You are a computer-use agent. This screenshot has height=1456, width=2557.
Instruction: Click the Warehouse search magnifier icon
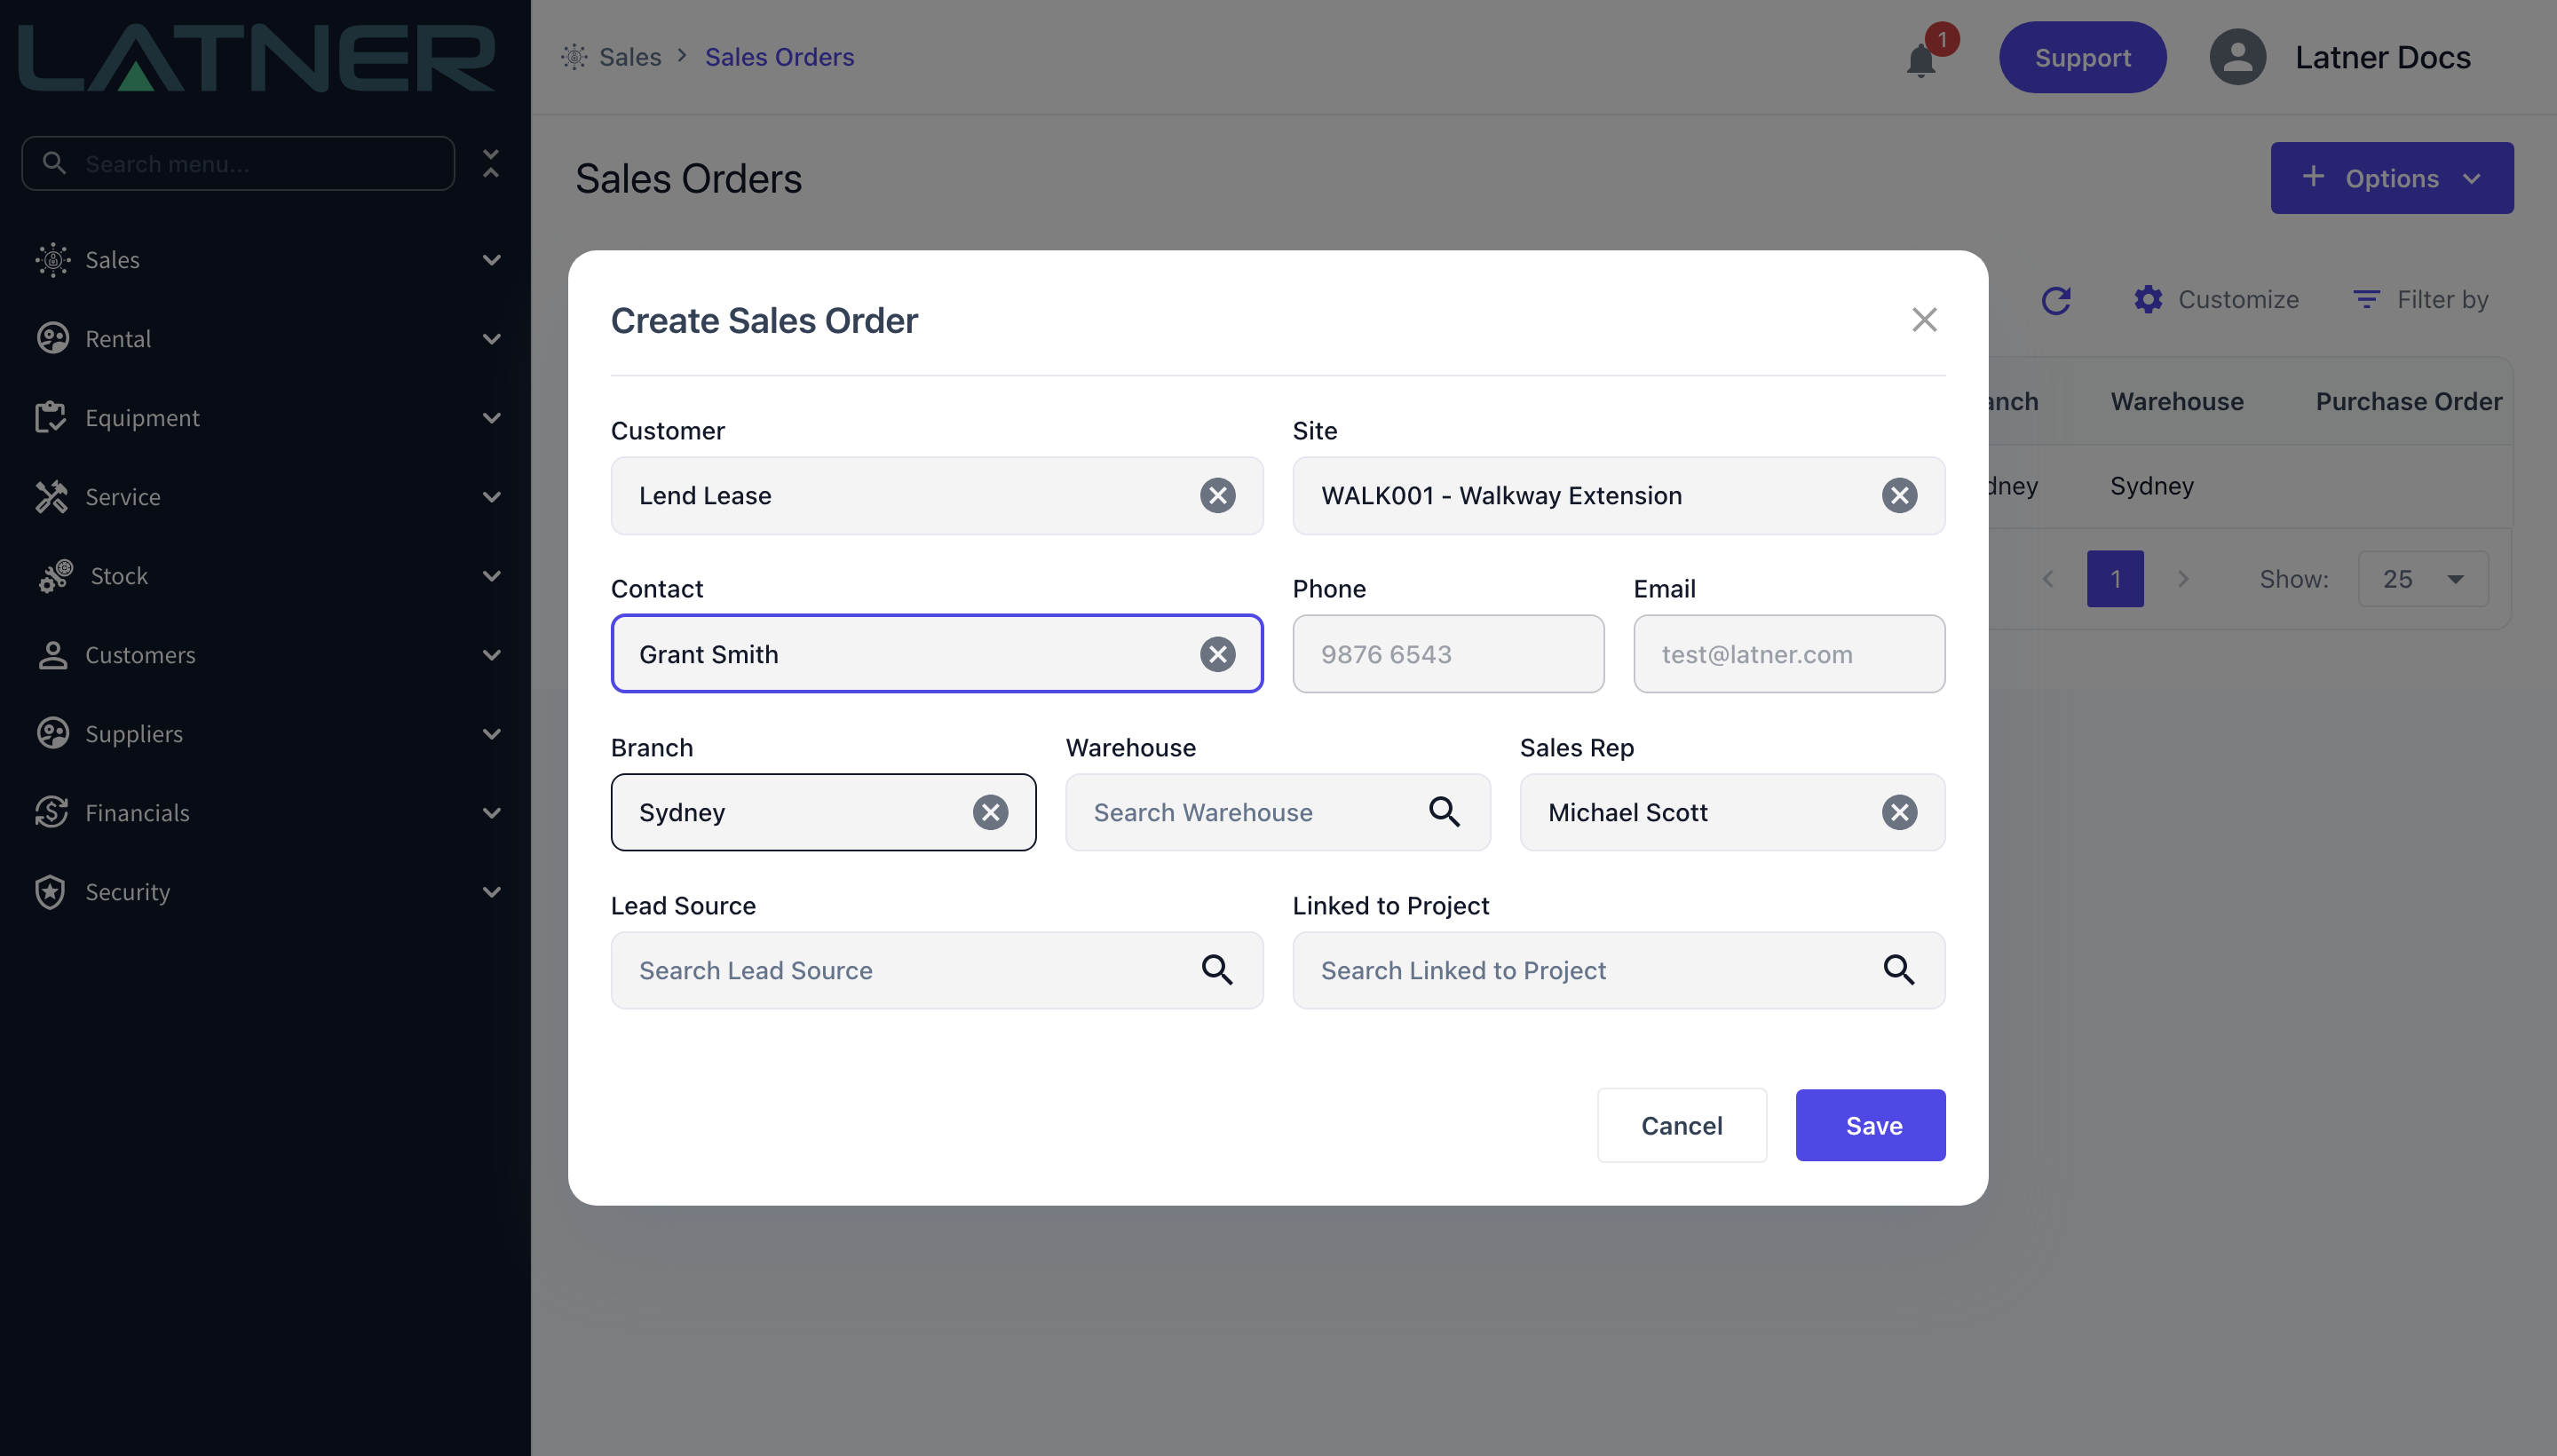click(x=1444, y=812)
